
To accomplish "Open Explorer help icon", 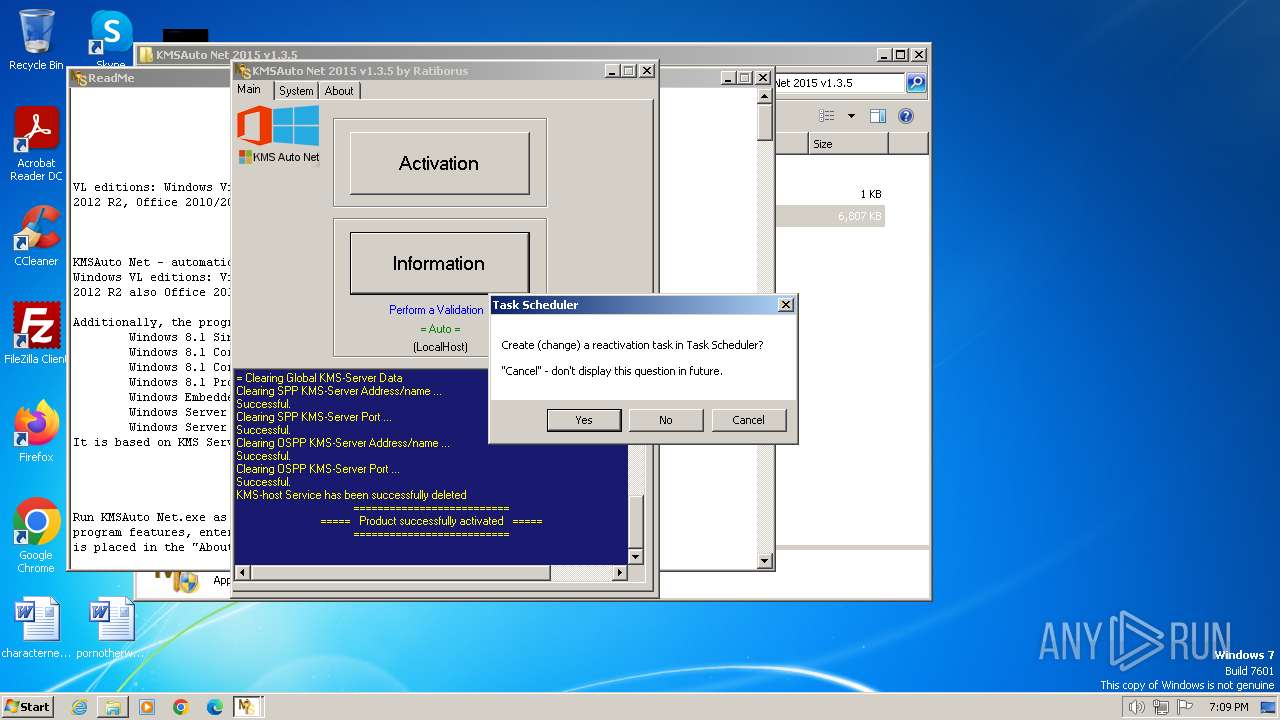I will point(905,116).
